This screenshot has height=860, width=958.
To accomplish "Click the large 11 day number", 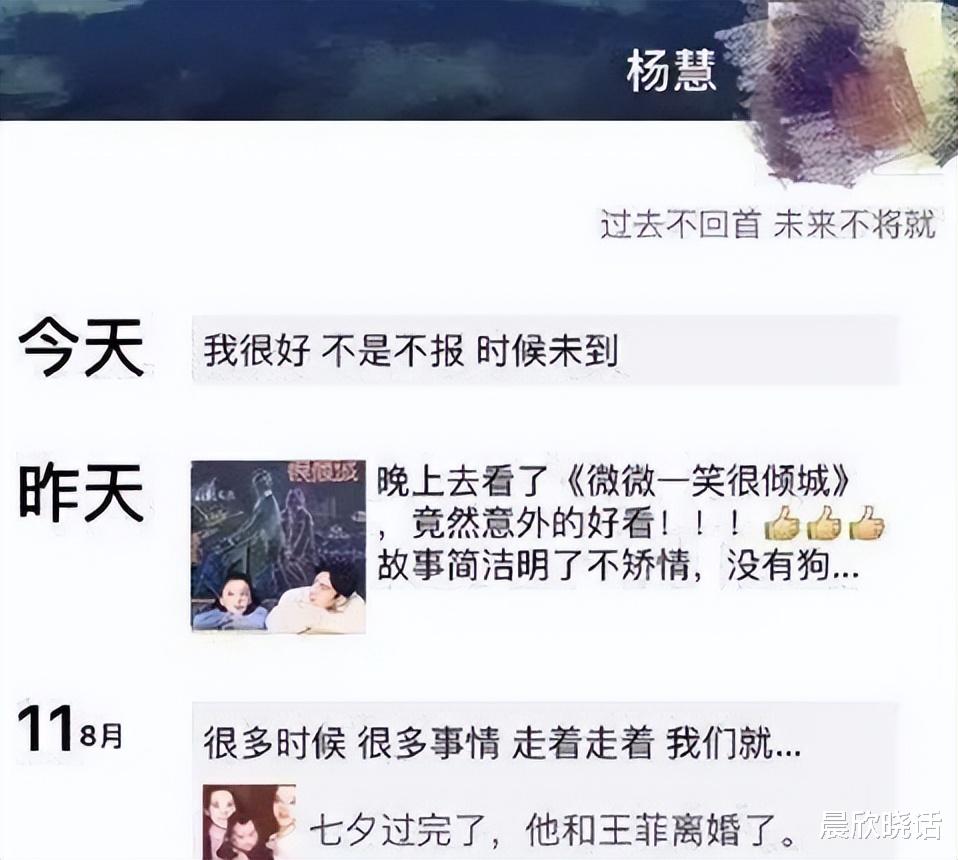I will [x=46, y=729].
